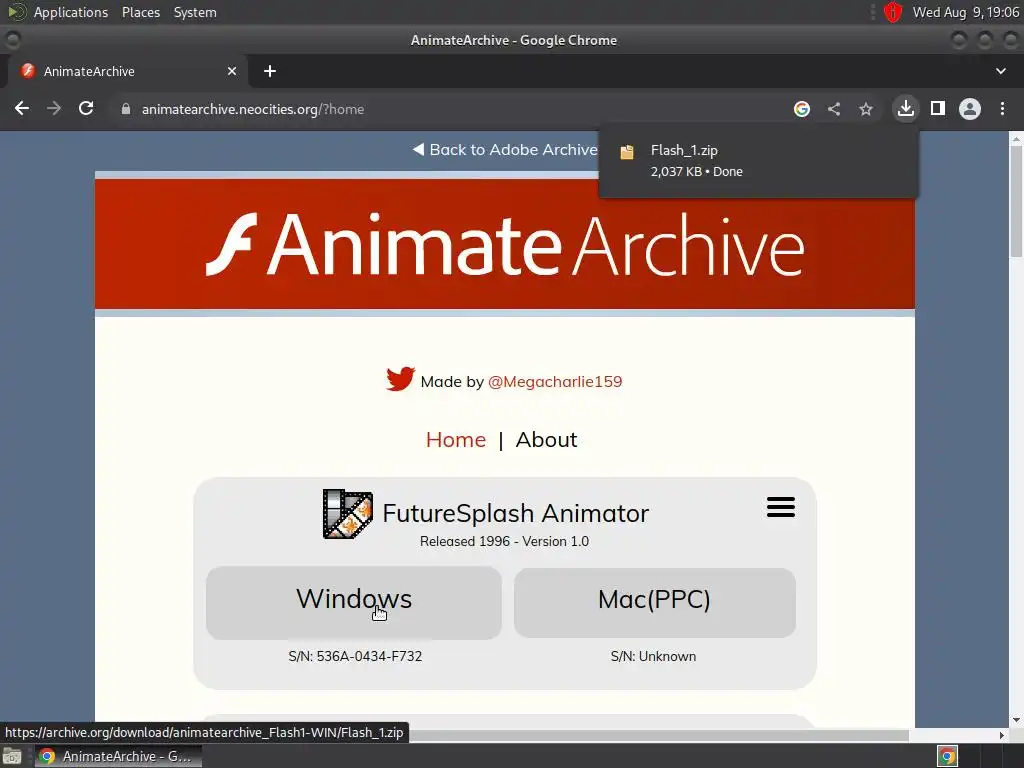Expand the FutureSplash Animator hamburger menu

coord(781,507)
